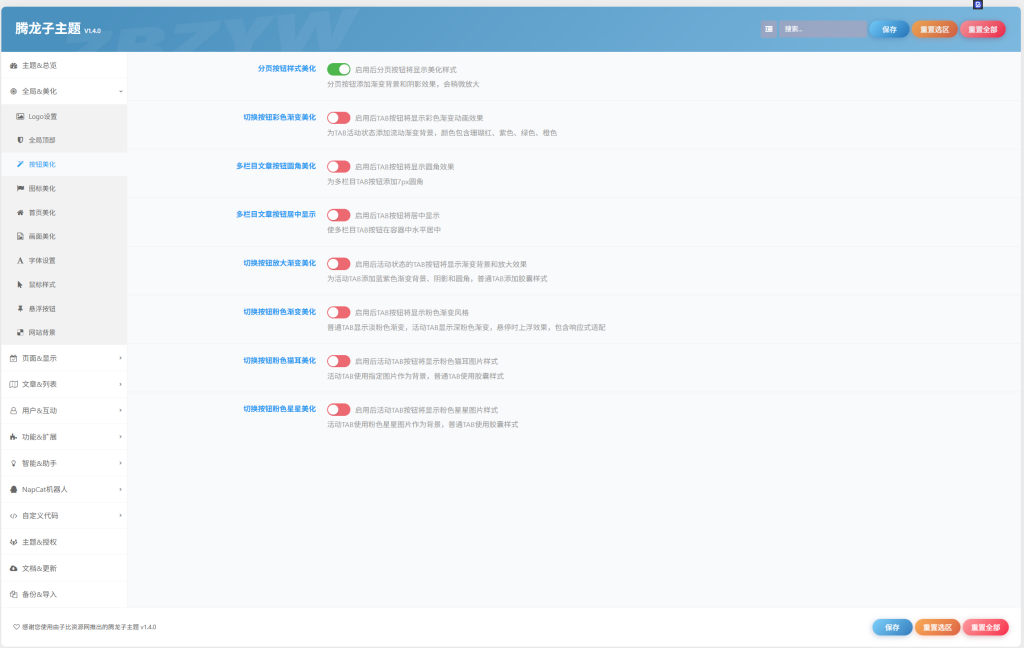Image resolution: width=1024 pixels, height=648 pixels.
Task: Open 首页美化 via its home icon
Action: (20, 212)
